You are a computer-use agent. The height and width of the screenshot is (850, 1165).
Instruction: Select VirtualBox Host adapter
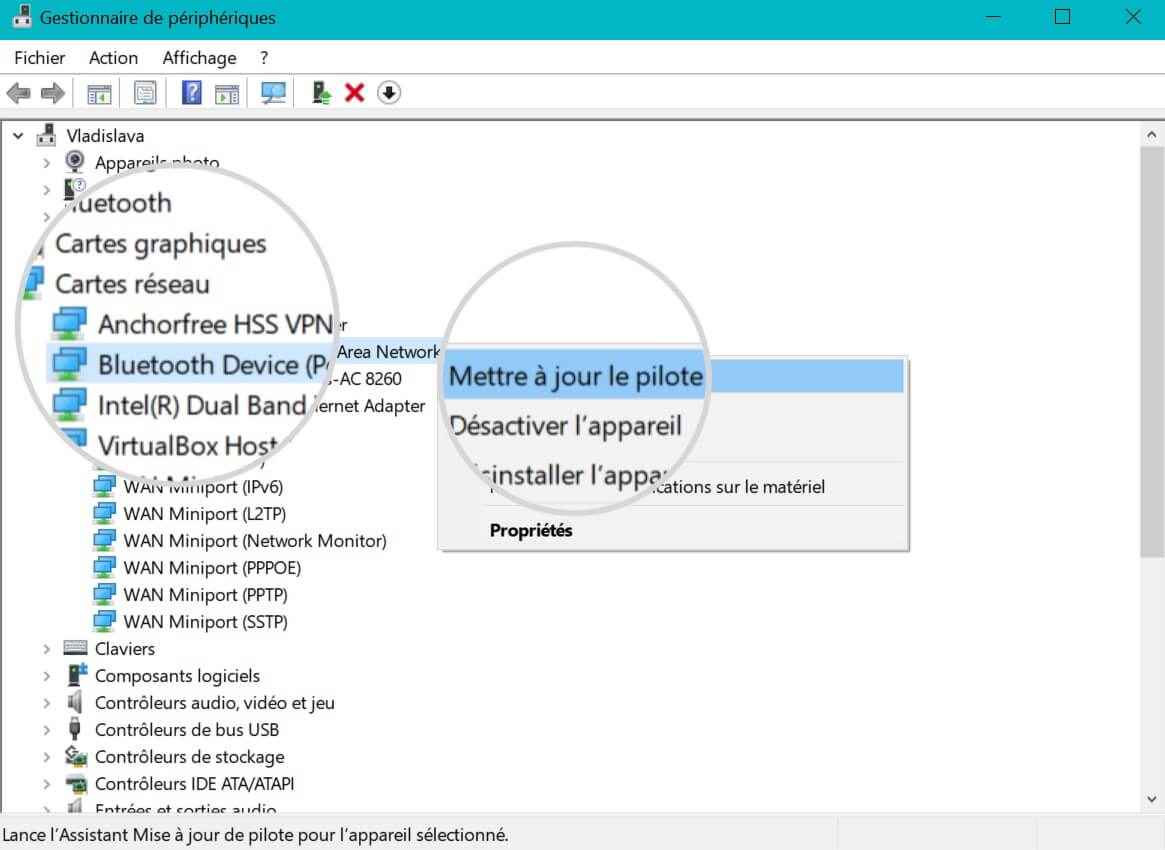tap(187, 445)
